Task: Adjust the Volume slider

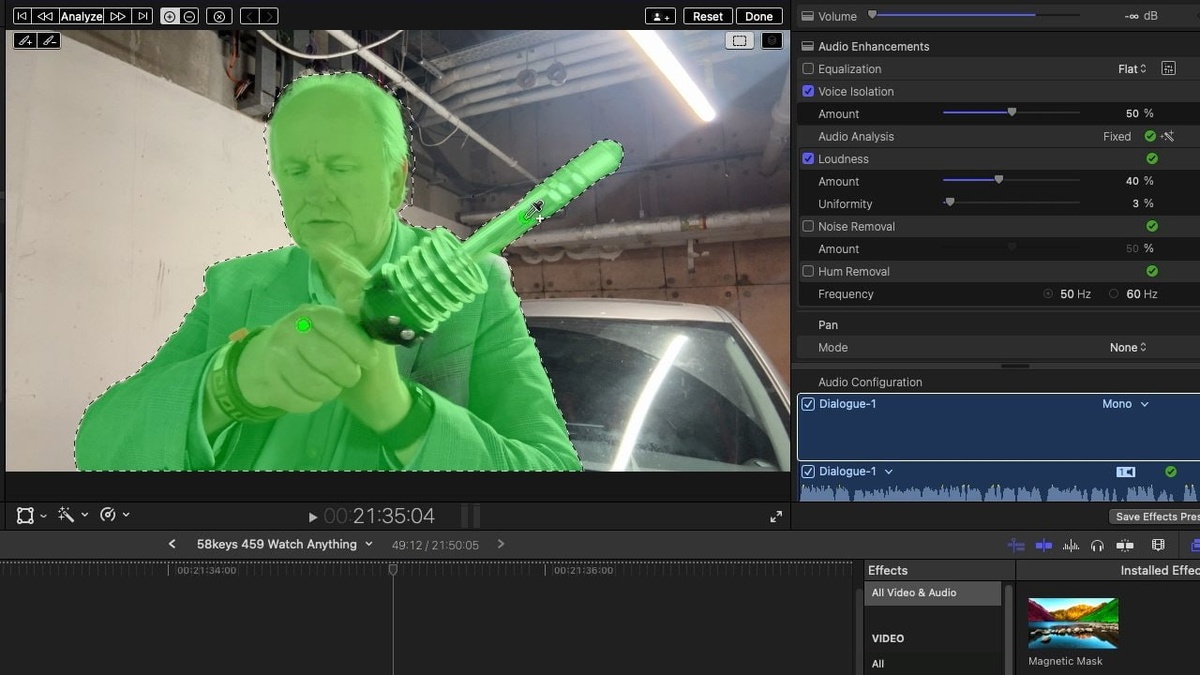Action: point(974,15)
